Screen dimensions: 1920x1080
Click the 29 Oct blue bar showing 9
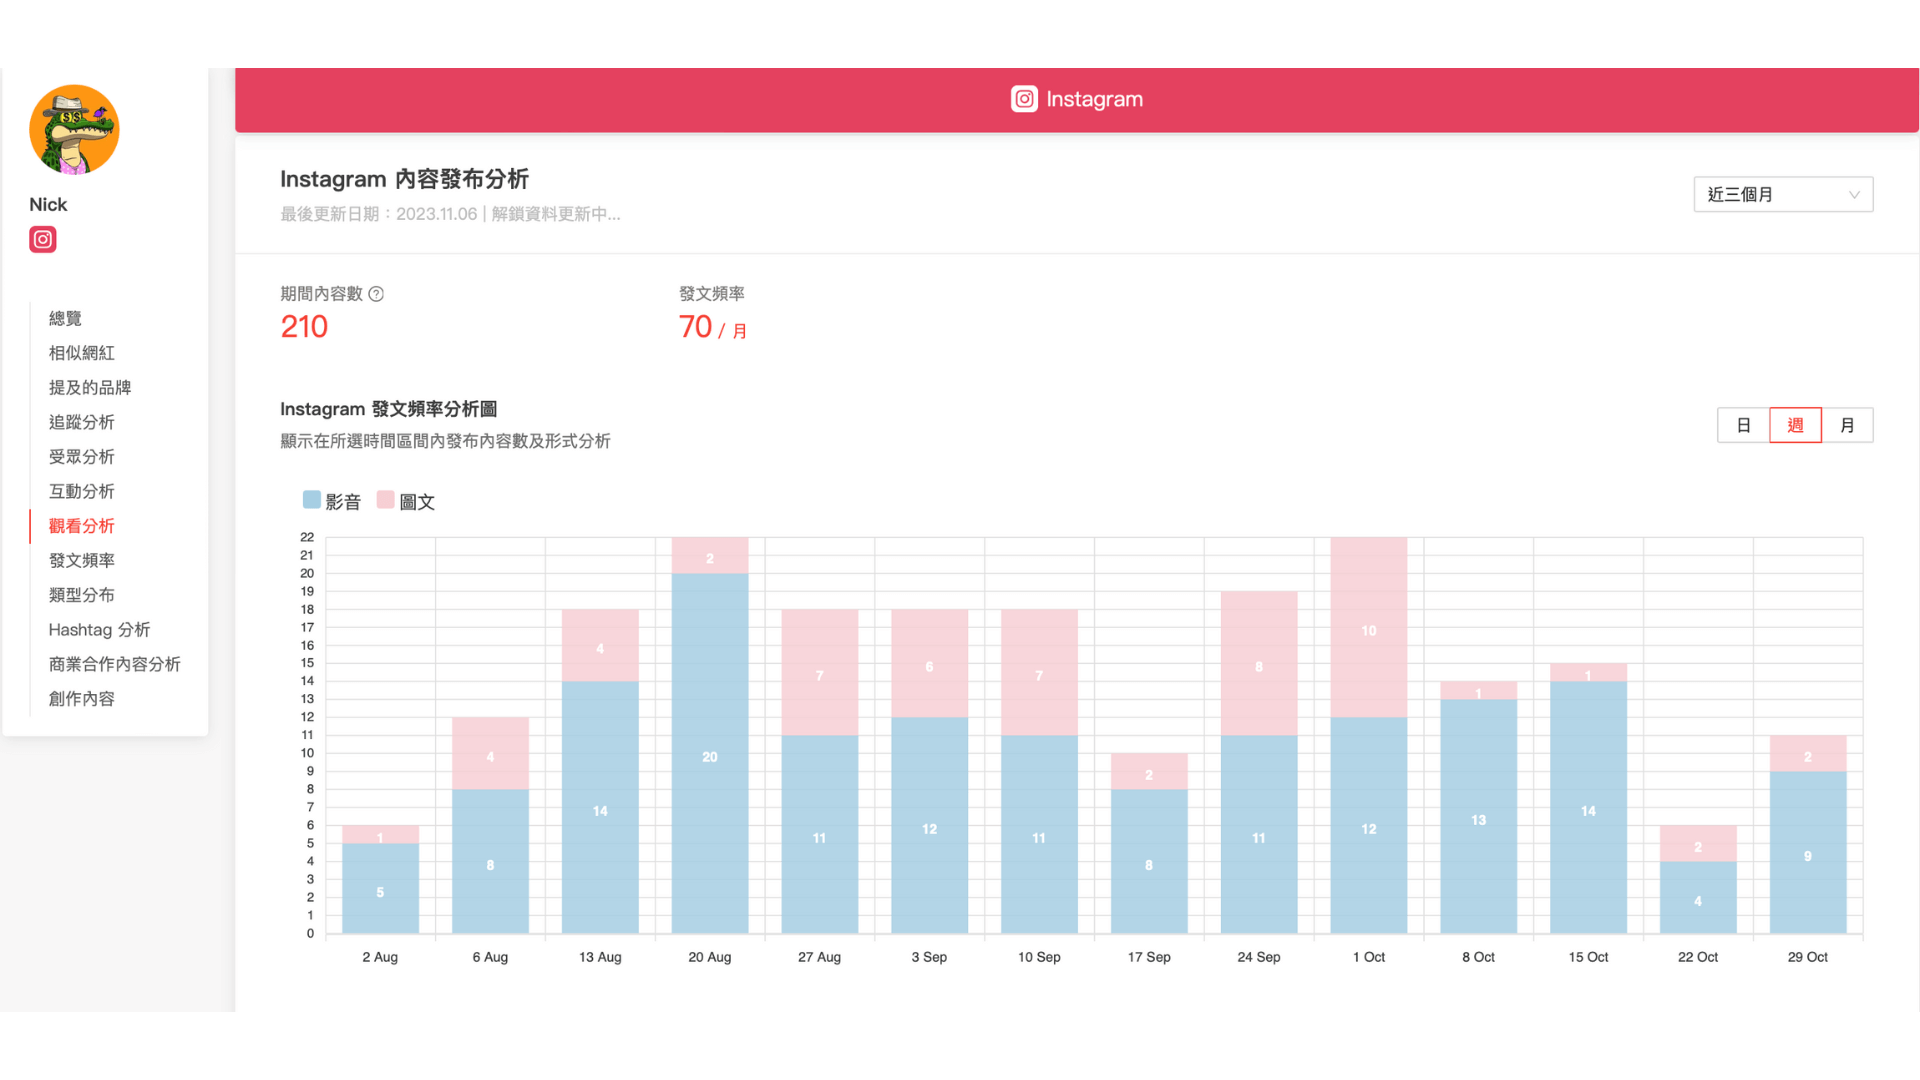click(1808, 853)
